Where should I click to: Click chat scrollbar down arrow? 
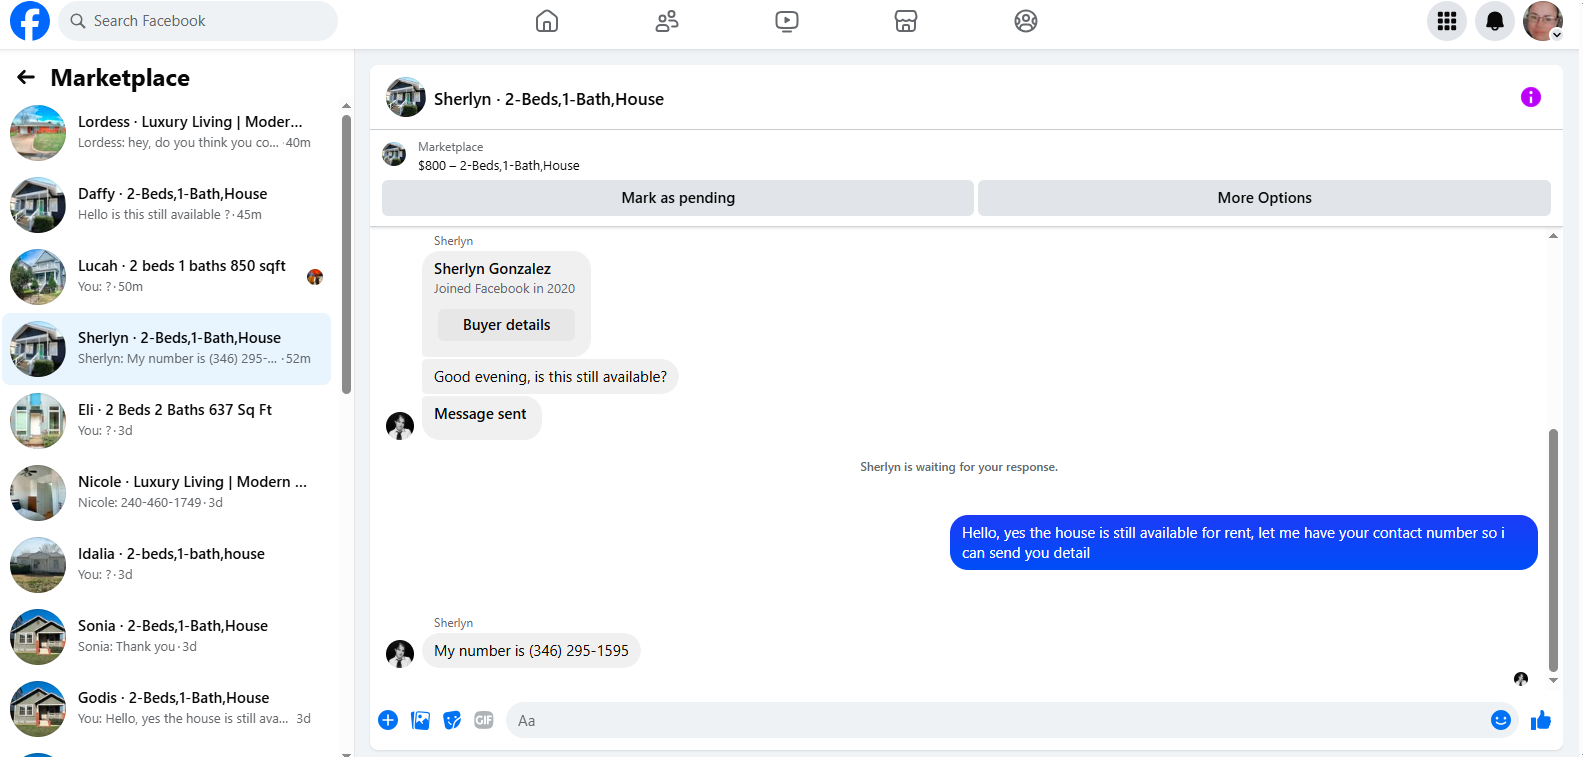[1553, 681]
